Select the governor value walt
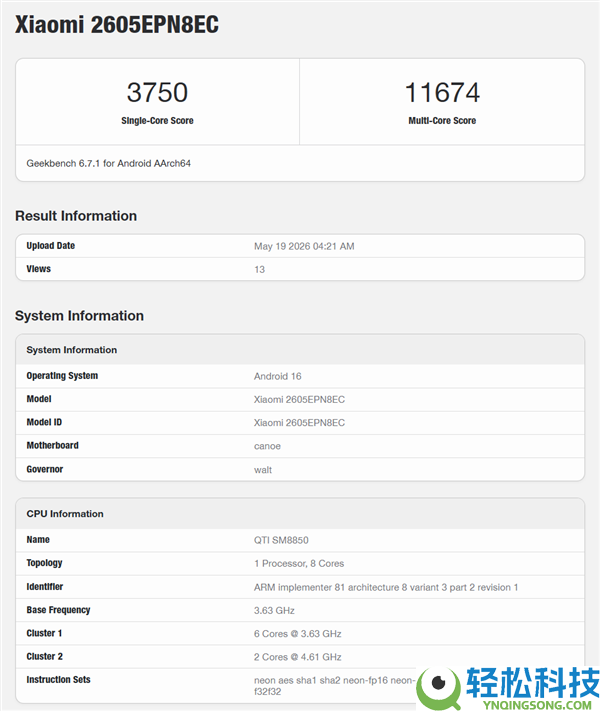Image resolution: width=600 pixels, height=711 pixels. (263, 470)
